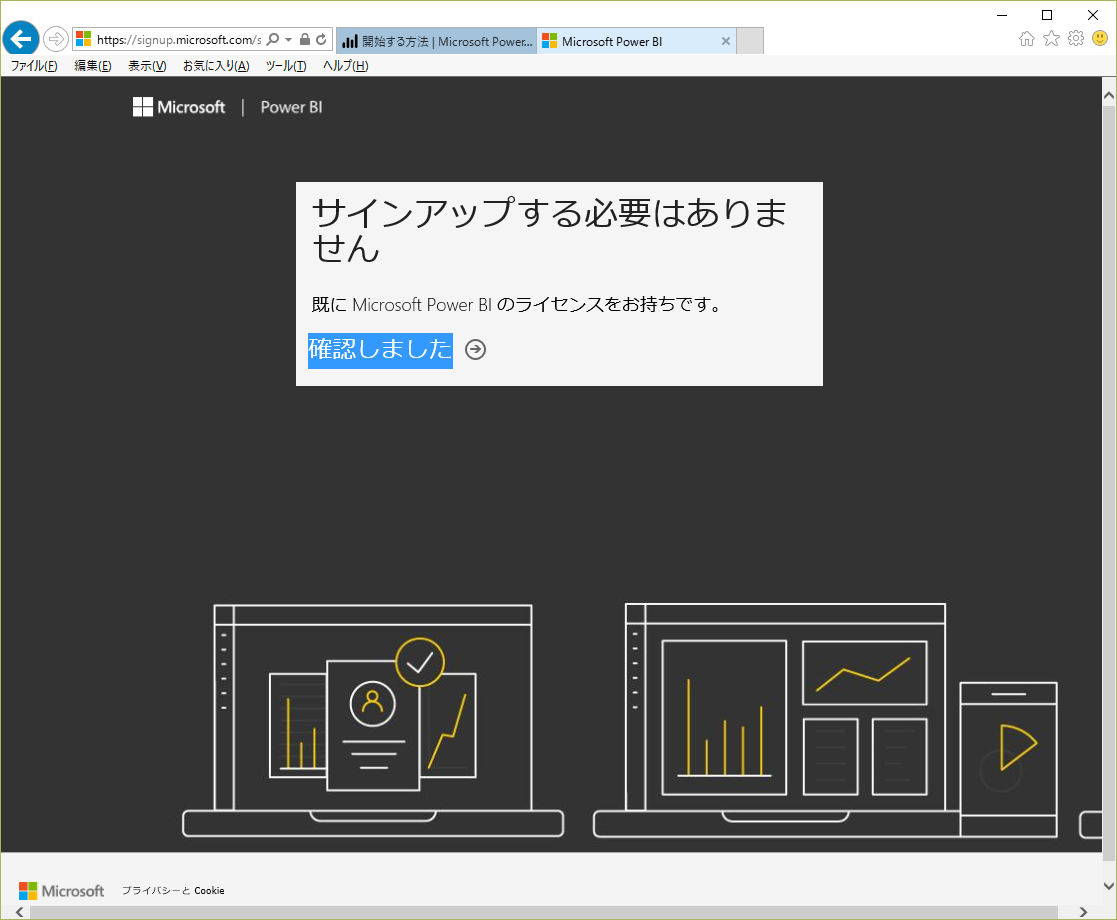1117x920 pixels.
Task: Click the vertical scrollbar up arrow
Action: click(1108, 95)
